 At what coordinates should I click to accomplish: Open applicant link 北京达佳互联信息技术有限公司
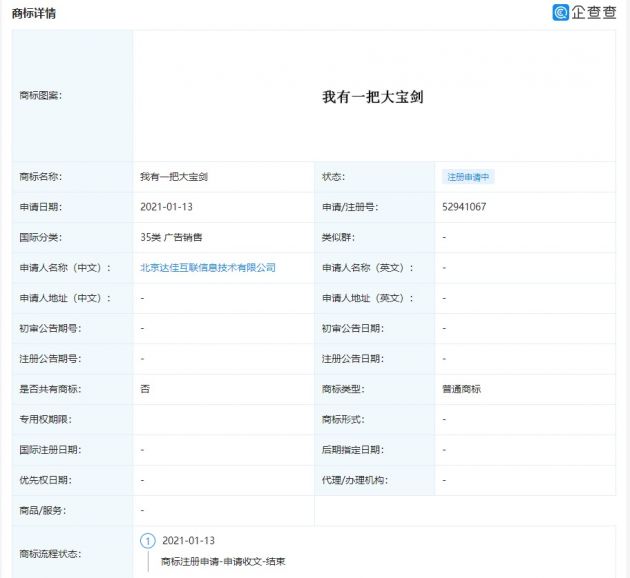tap(207, 268)
